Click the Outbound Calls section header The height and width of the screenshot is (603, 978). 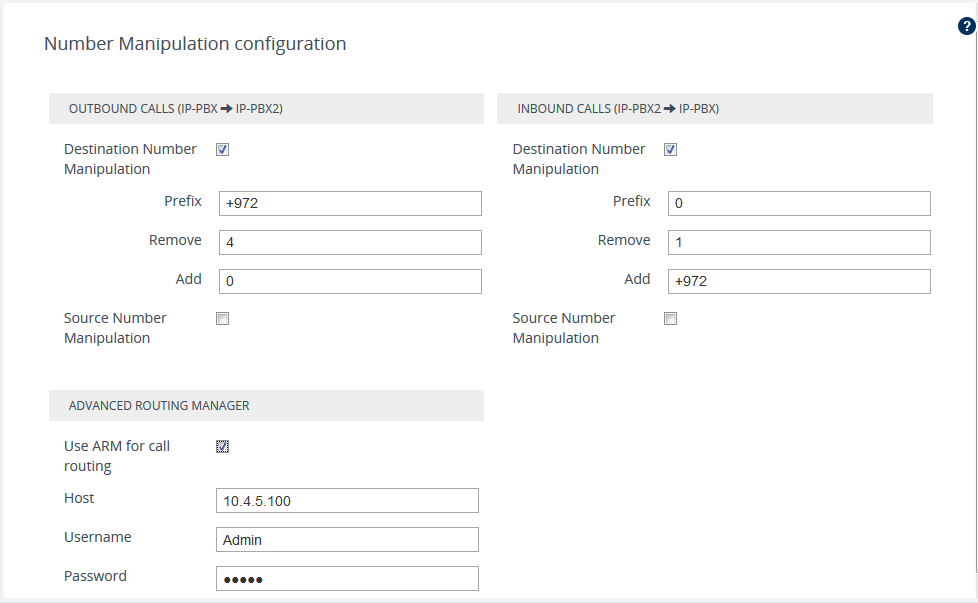tap(176, 109)
